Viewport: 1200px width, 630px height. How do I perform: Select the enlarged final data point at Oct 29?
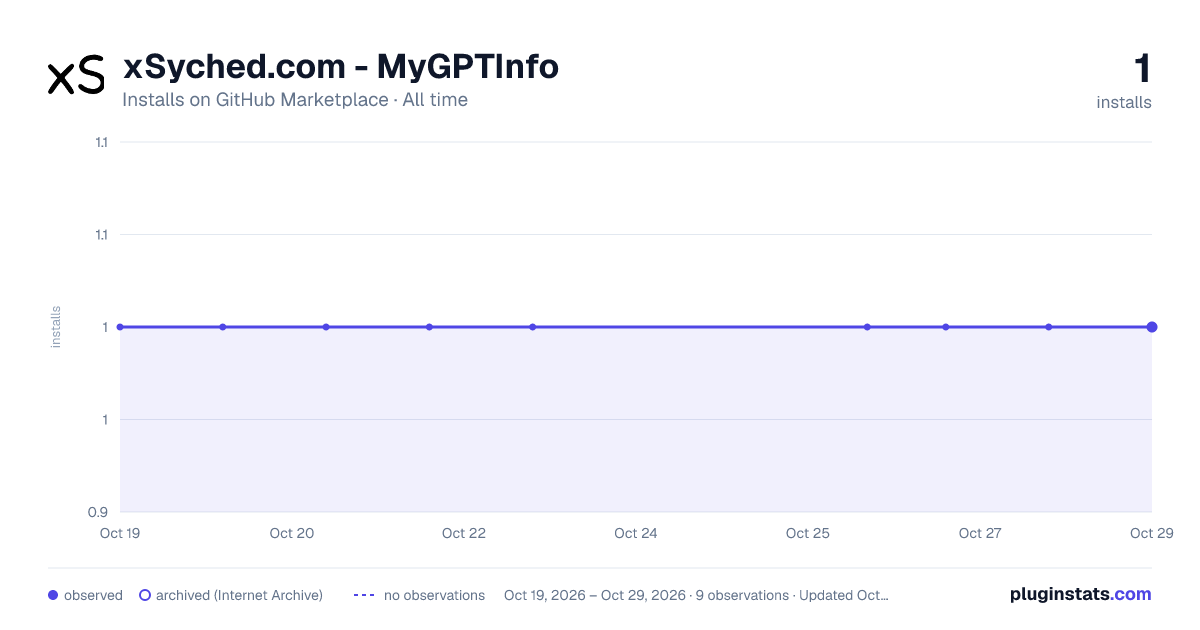click(x=1152, y=327)
